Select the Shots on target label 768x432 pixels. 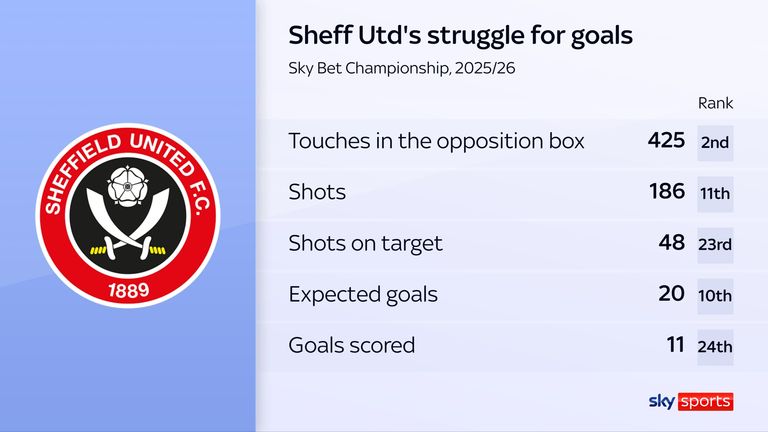(365, 243)
